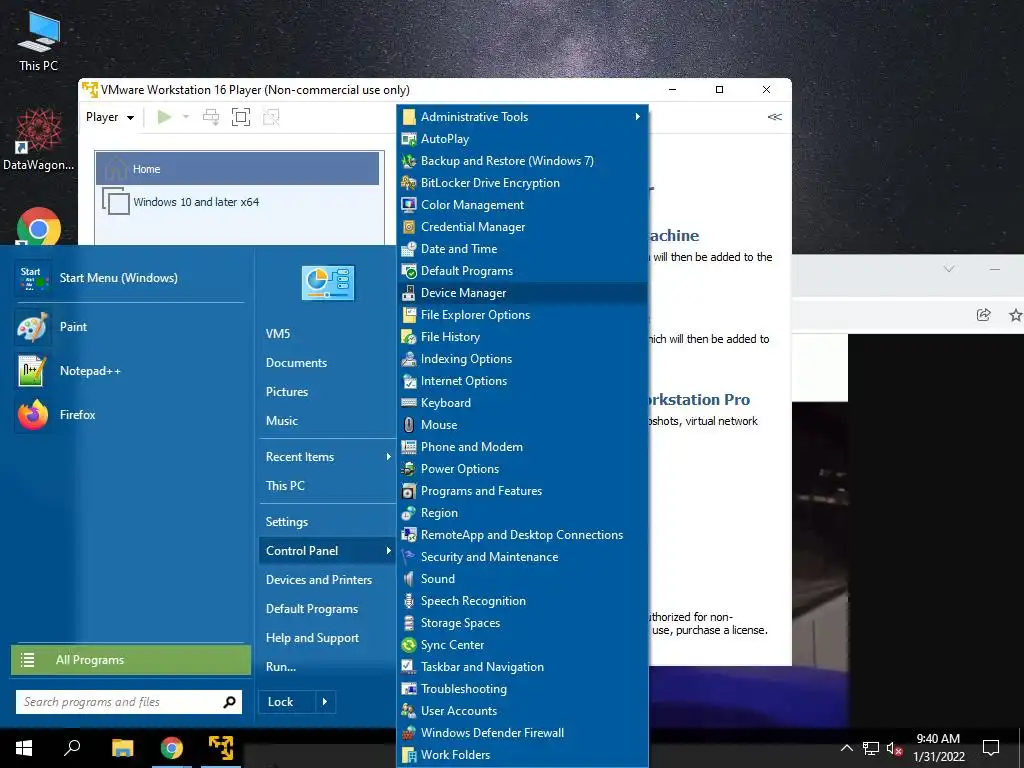
Task: Open Date and Time clock icon
Action: pos(409,249)
